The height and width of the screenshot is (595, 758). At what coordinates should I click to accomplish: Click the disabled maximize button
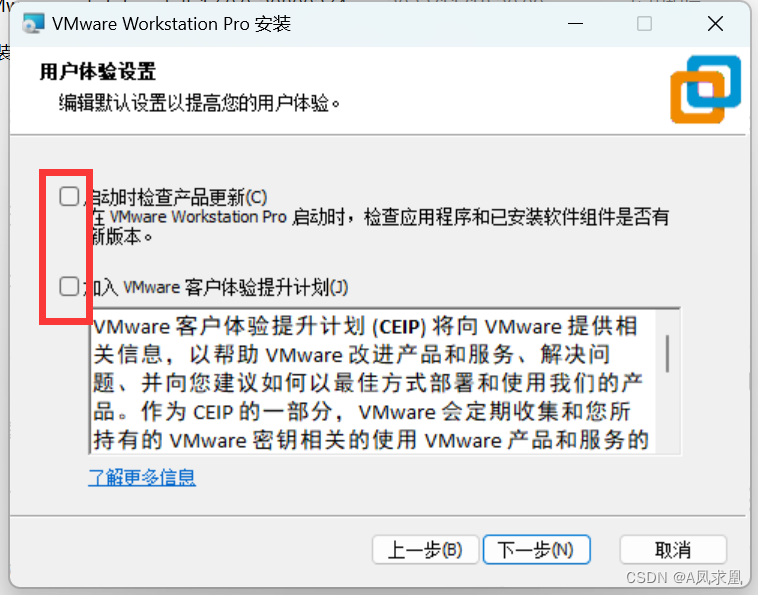[x=644, y=23]
